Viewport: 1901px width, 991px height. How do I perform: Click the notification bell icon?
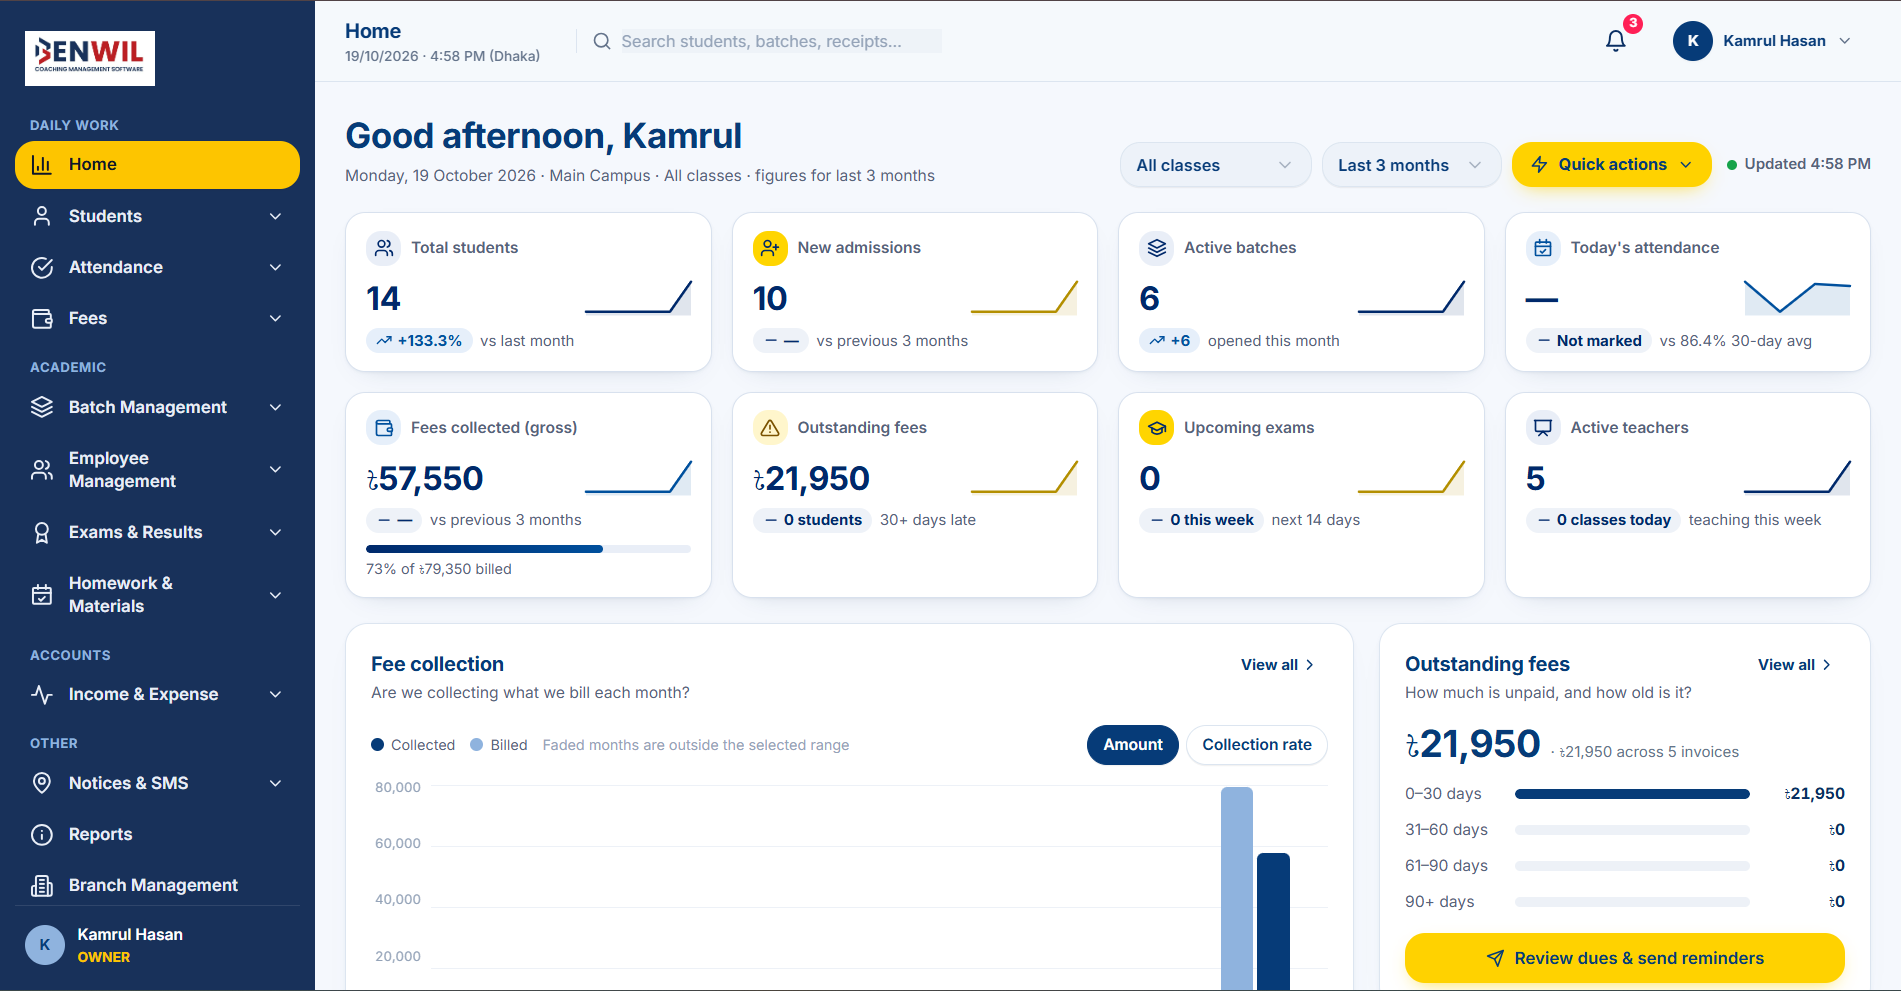tap(1616, 41)
